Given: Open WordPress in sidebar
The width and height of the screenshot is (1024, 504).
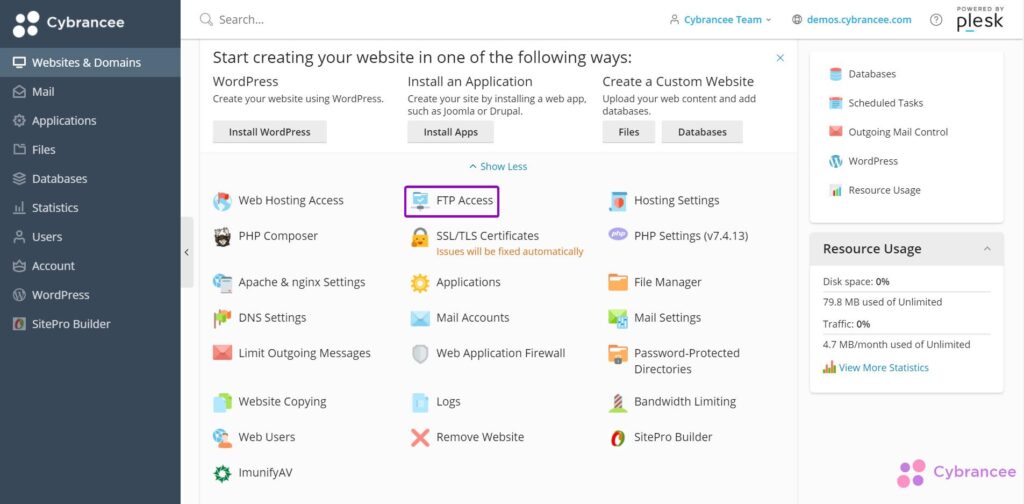Looking at the screenshot, I should [x=90, y=295].
